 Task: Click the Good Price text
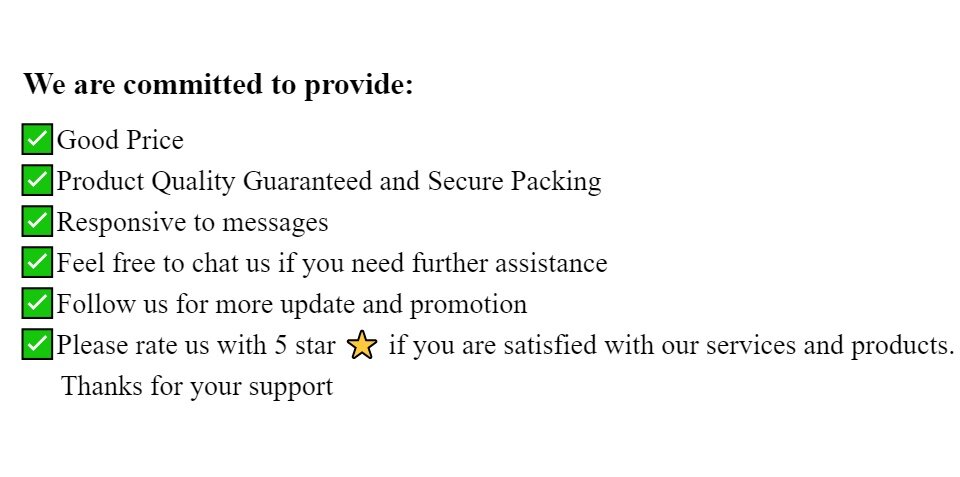(x=120, y=140)
